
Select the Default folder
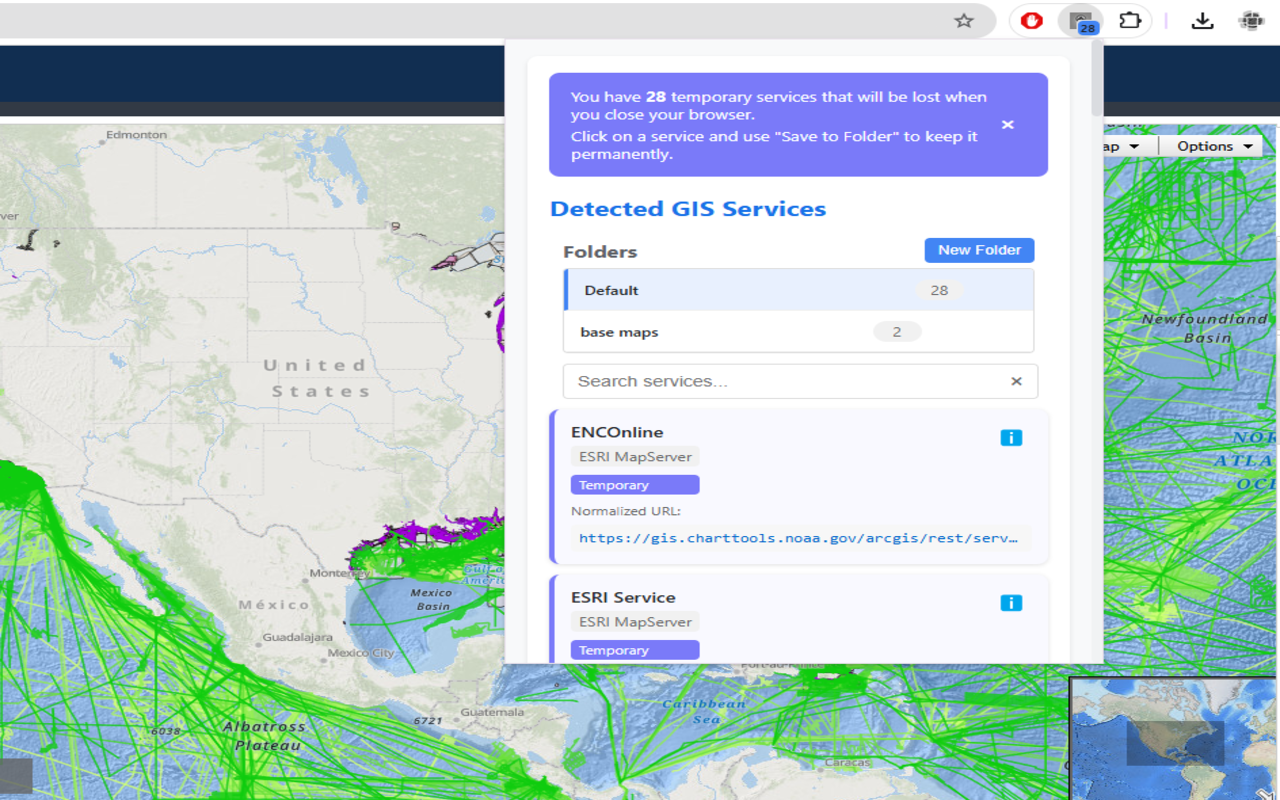pos(798,290)
